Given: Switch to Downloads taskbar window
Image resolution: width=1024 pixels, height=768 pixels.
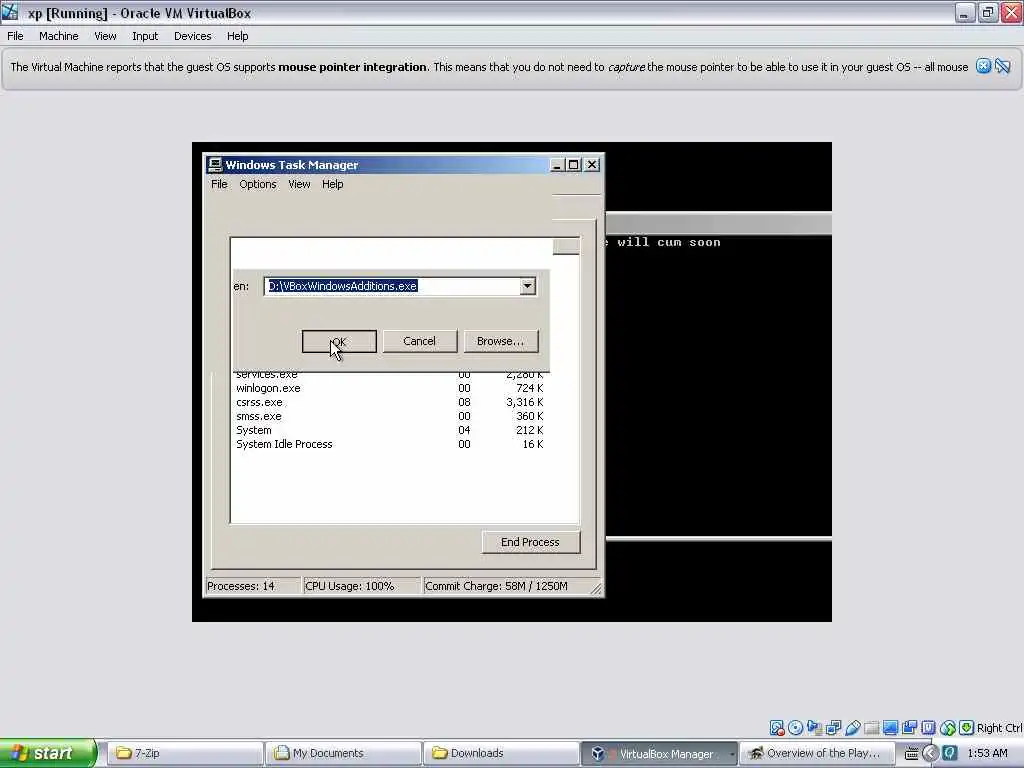Looking at the screenshot, I should pos(502,753).
